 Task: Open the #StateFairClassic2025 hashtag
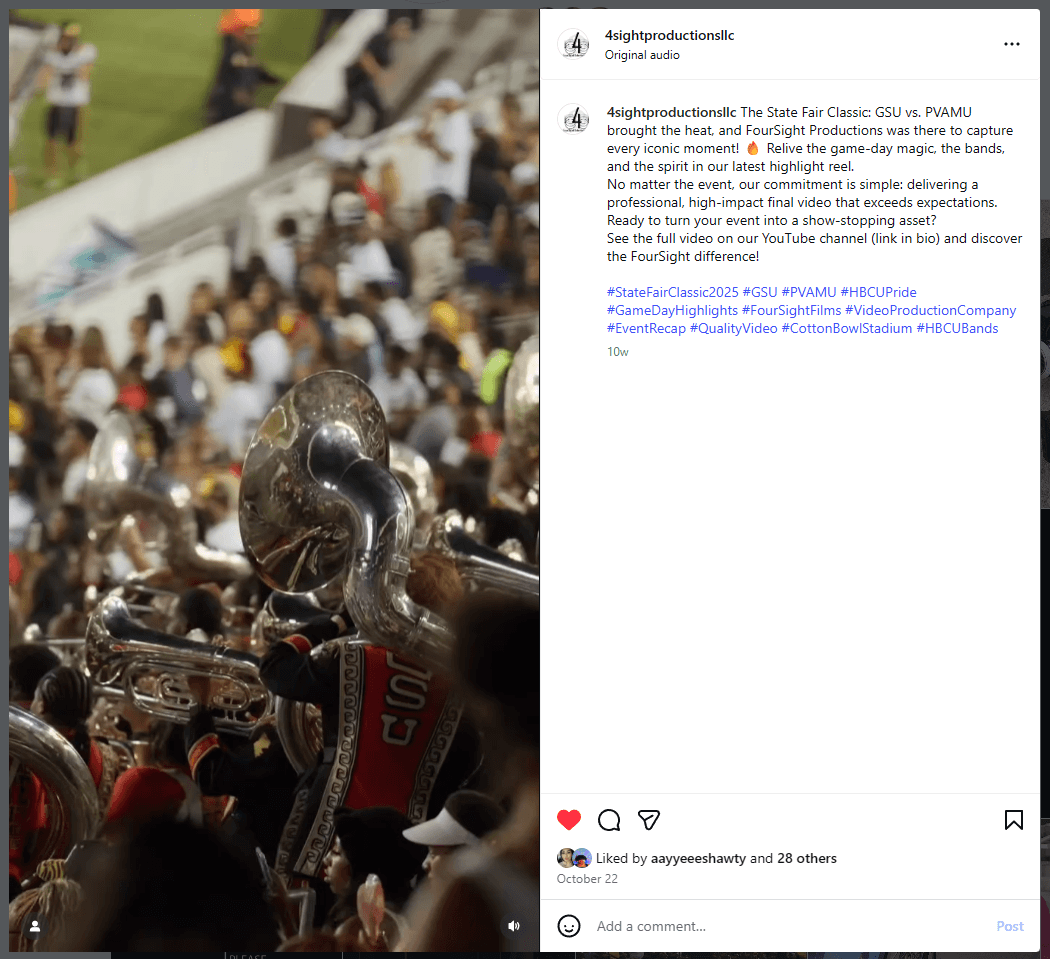[672, 292]
